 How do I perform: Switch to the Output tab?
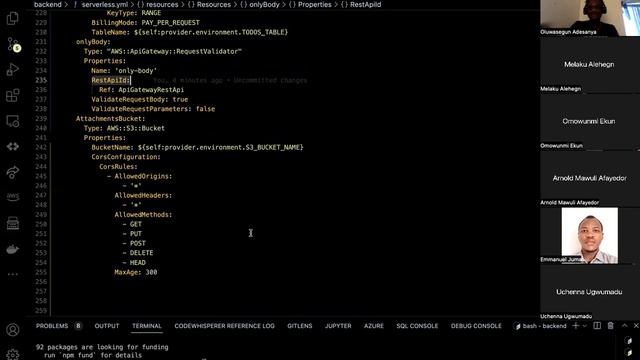107,326
